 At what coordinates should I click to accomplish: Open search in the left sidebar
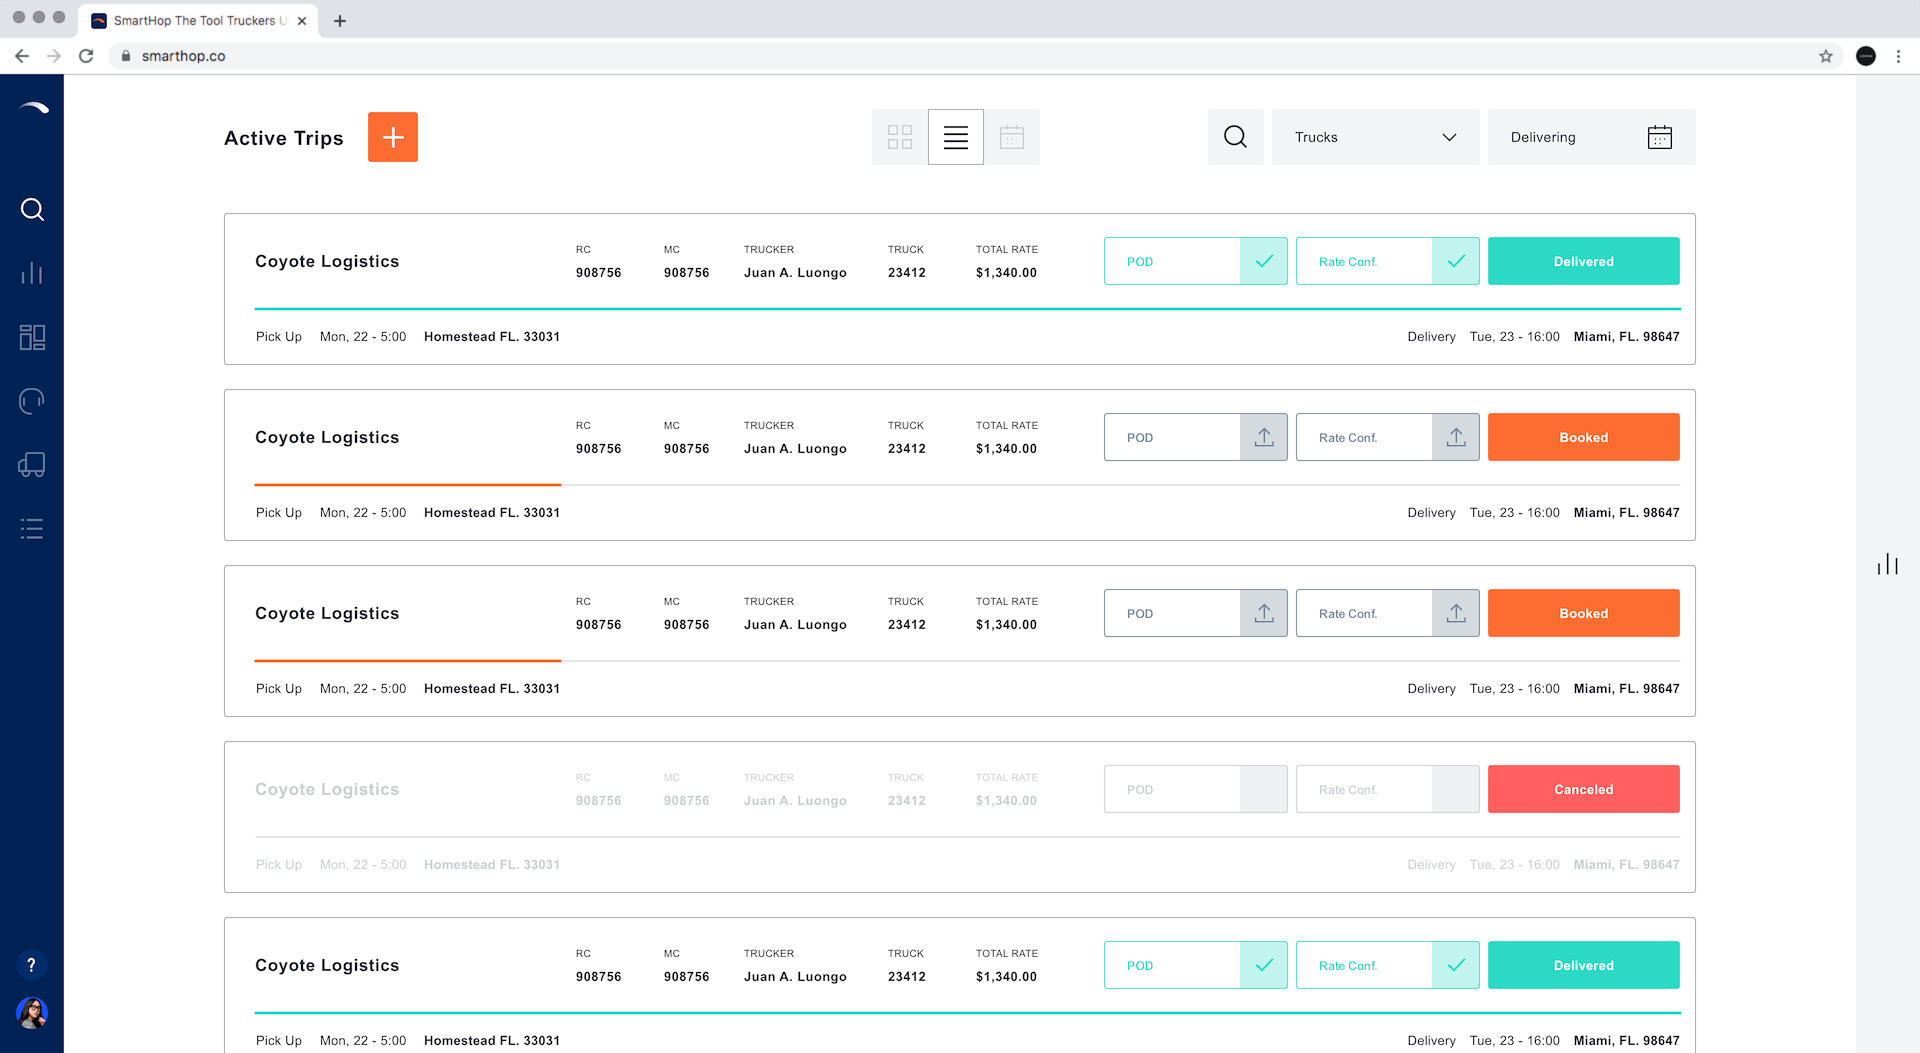point(32,209)
